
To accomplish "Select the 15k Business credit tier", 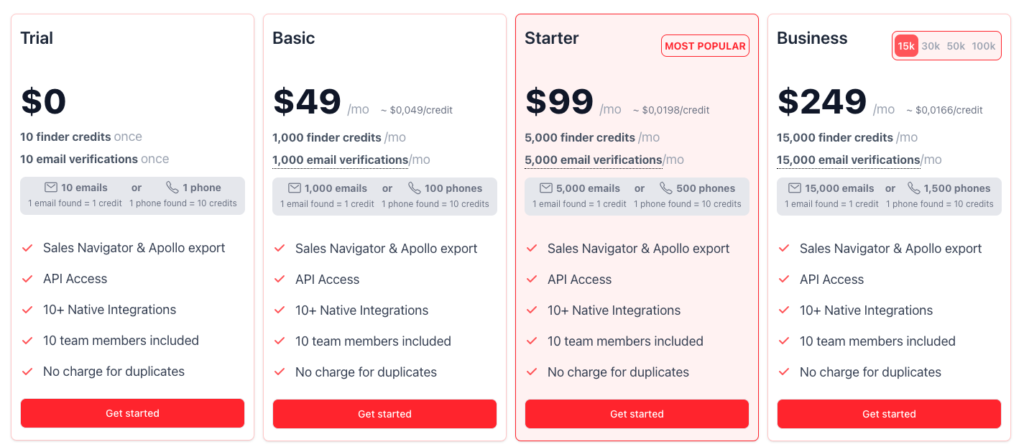I will [906, 46].
